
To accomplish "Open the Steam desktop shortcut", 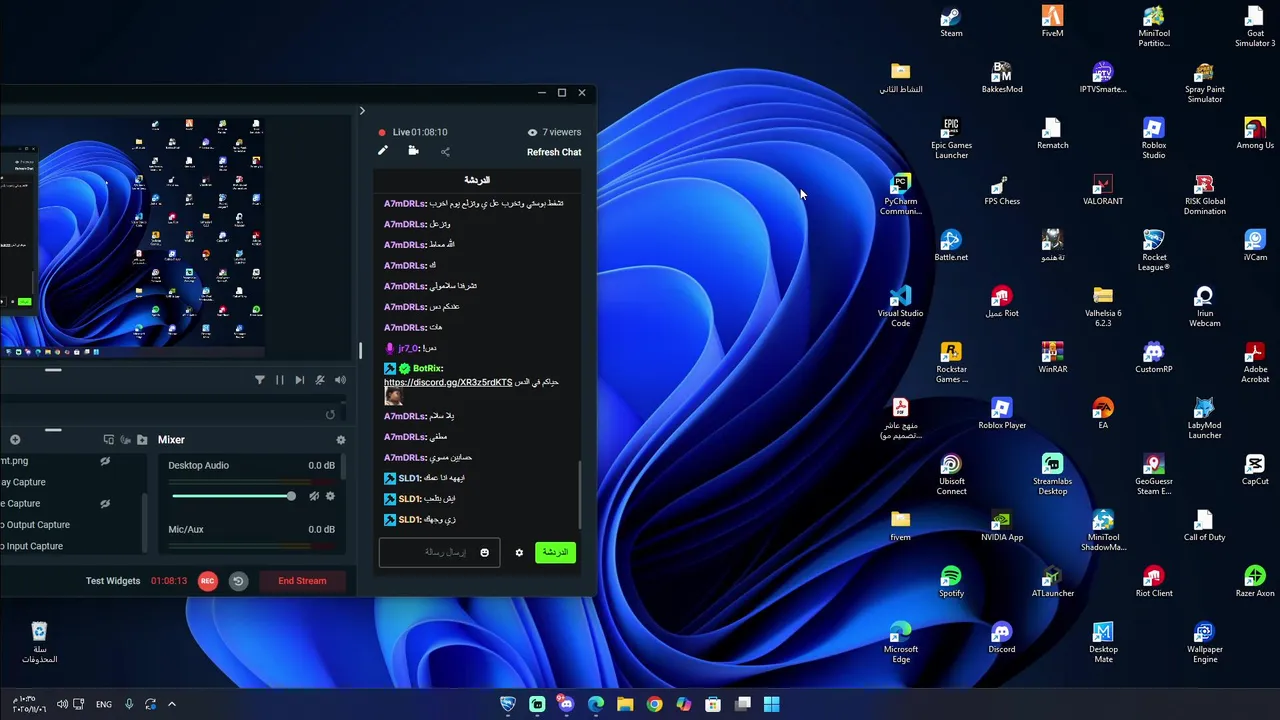I will coord(951,22).
